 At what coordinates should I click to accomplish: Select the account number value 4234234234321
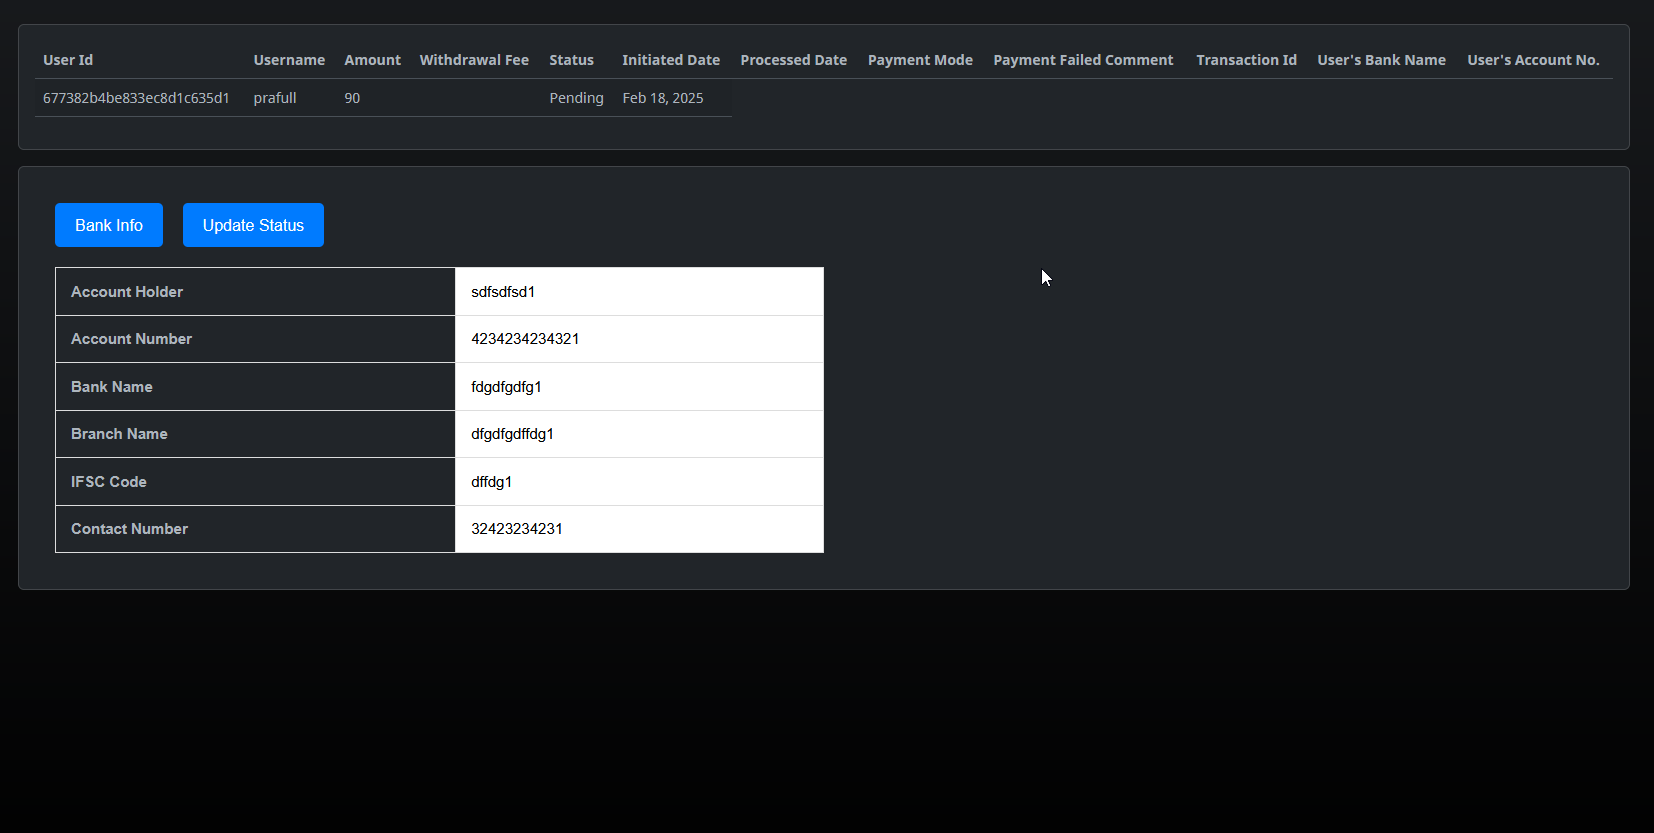(525, 339)
